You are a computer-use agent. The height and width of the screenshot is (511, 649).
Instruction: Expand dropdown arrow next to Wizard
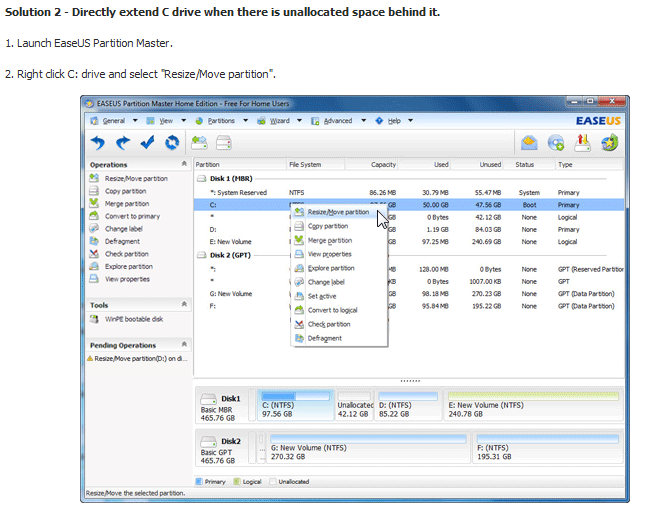pos(299,121)
